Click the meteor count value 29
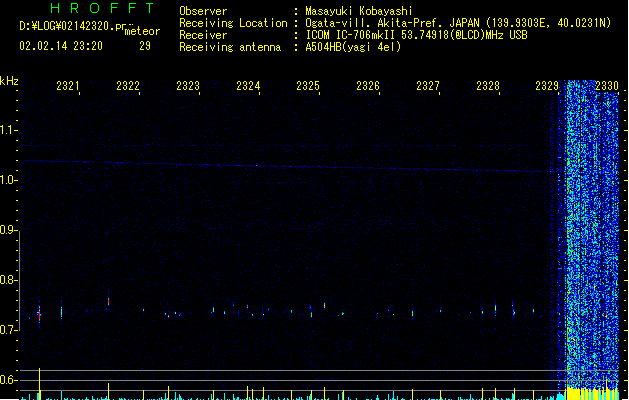This screenshot has width=629, height=400. (145, 46)
